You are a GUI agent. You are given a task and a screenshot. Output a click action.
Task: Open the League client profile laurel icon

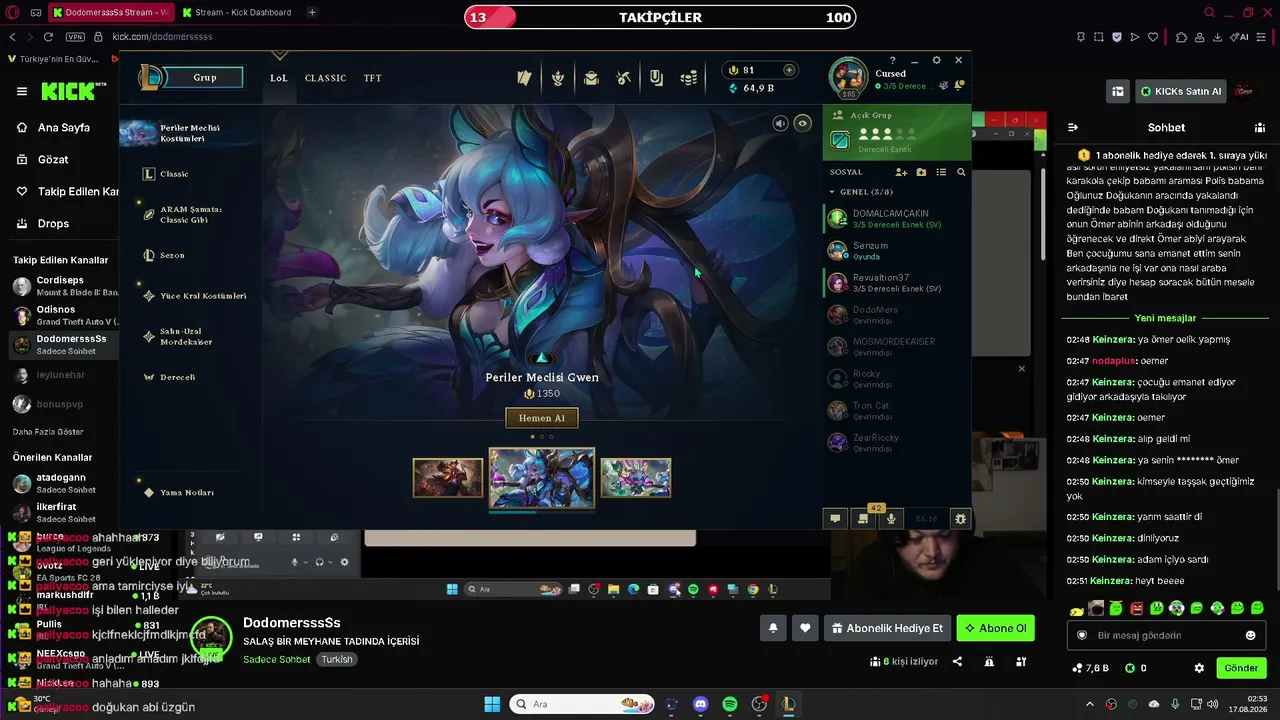pos(558,78)
